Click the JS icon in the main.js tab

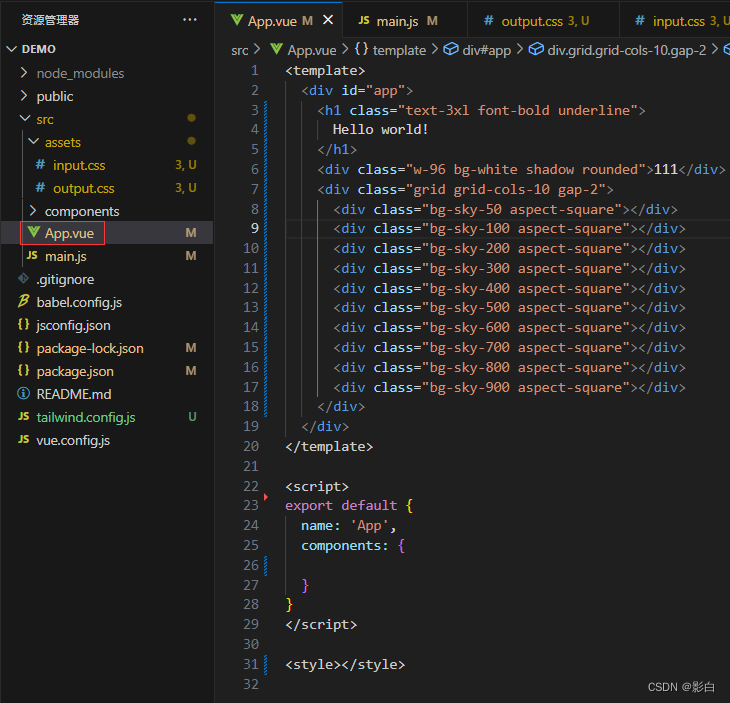pos(364,20)
